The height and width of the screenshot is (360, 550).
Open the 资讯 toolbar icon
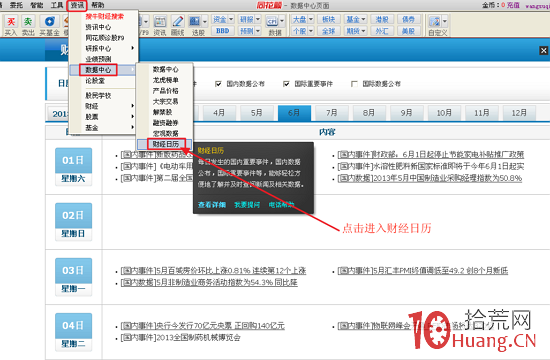coord(160,25)
